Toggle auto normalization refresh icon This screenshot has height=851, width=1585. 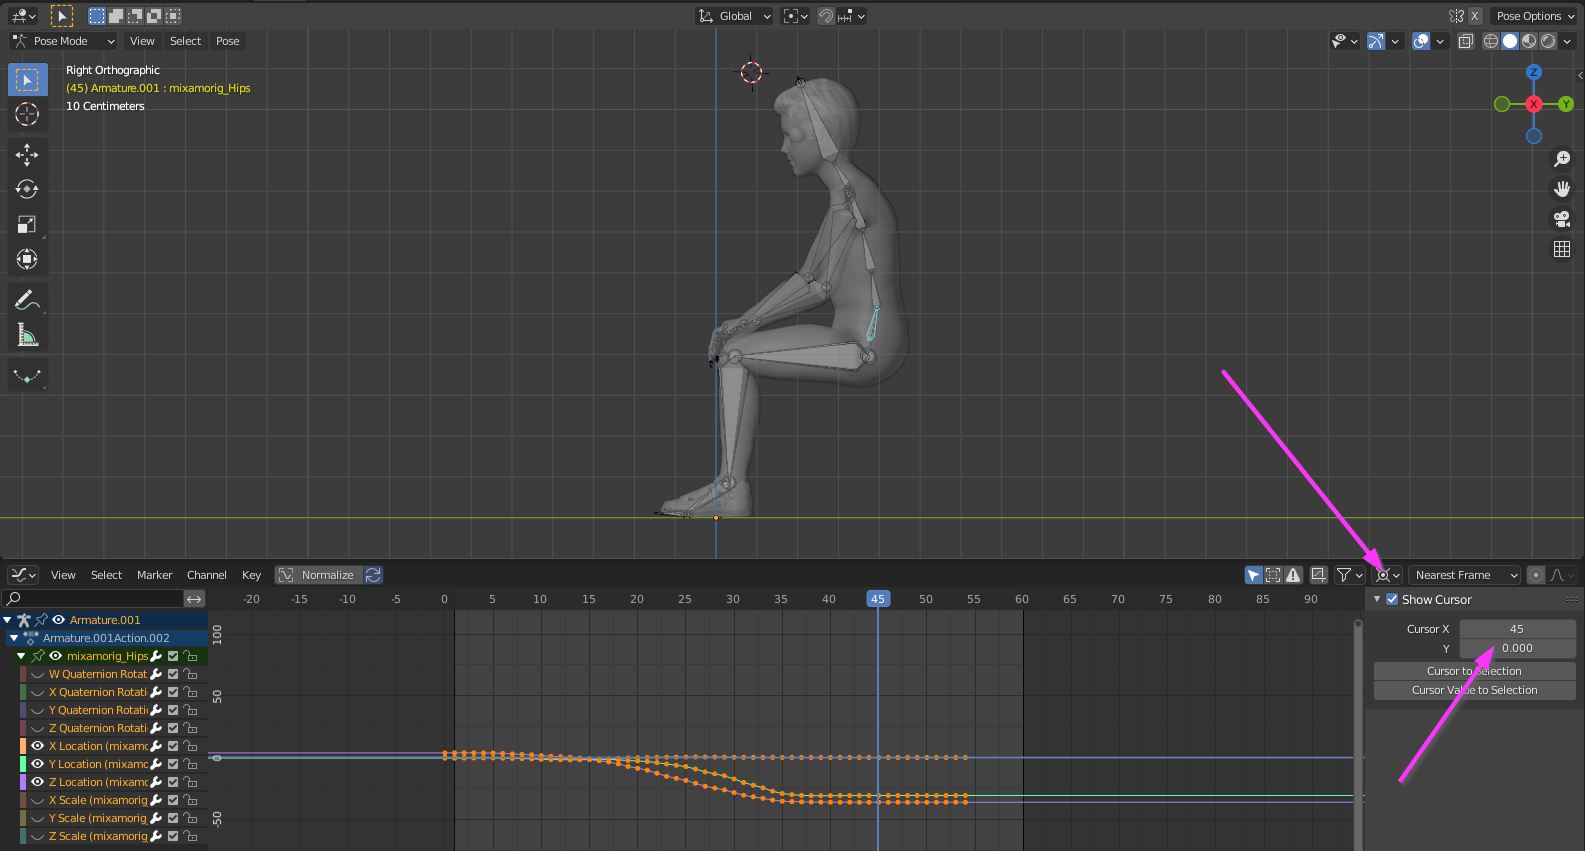373,575
